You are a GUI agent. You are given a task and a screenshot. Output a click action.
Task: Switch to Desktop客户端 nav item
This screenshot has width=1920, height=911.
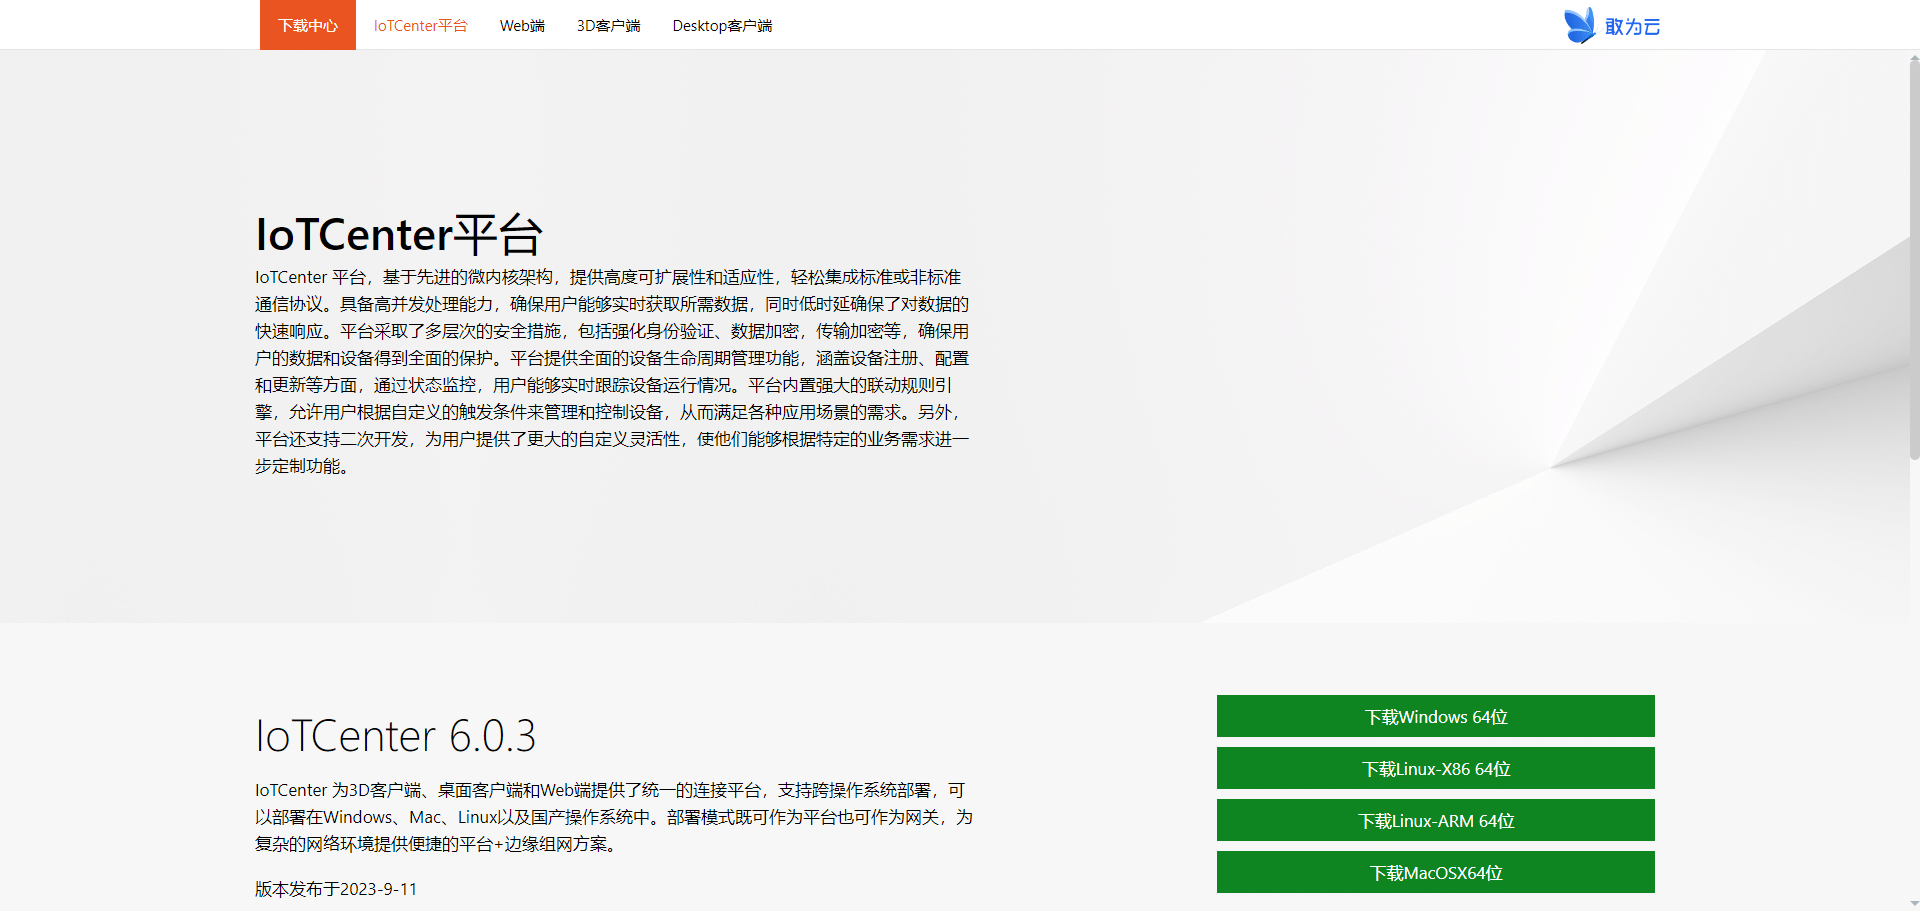[x=722, y=25]
